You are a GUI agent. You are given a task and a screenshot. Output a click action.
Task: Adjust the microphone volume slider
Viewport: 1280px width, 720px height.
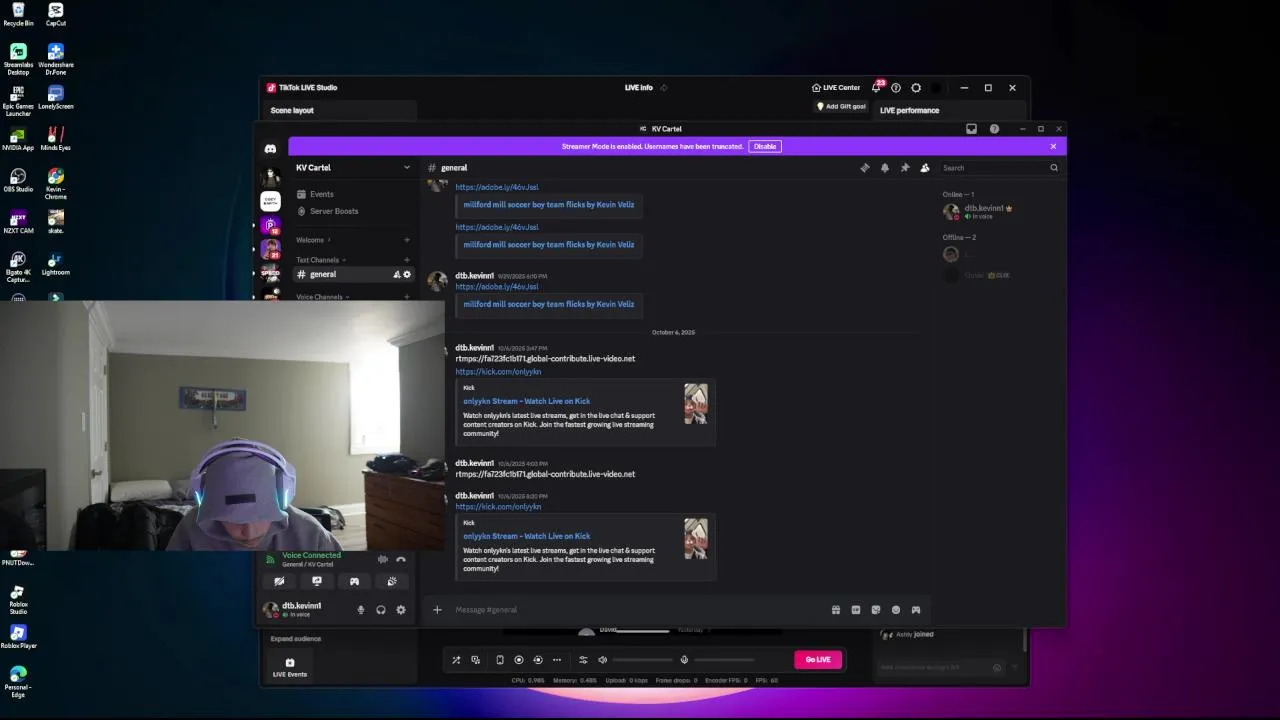click(x=724, y=660)
